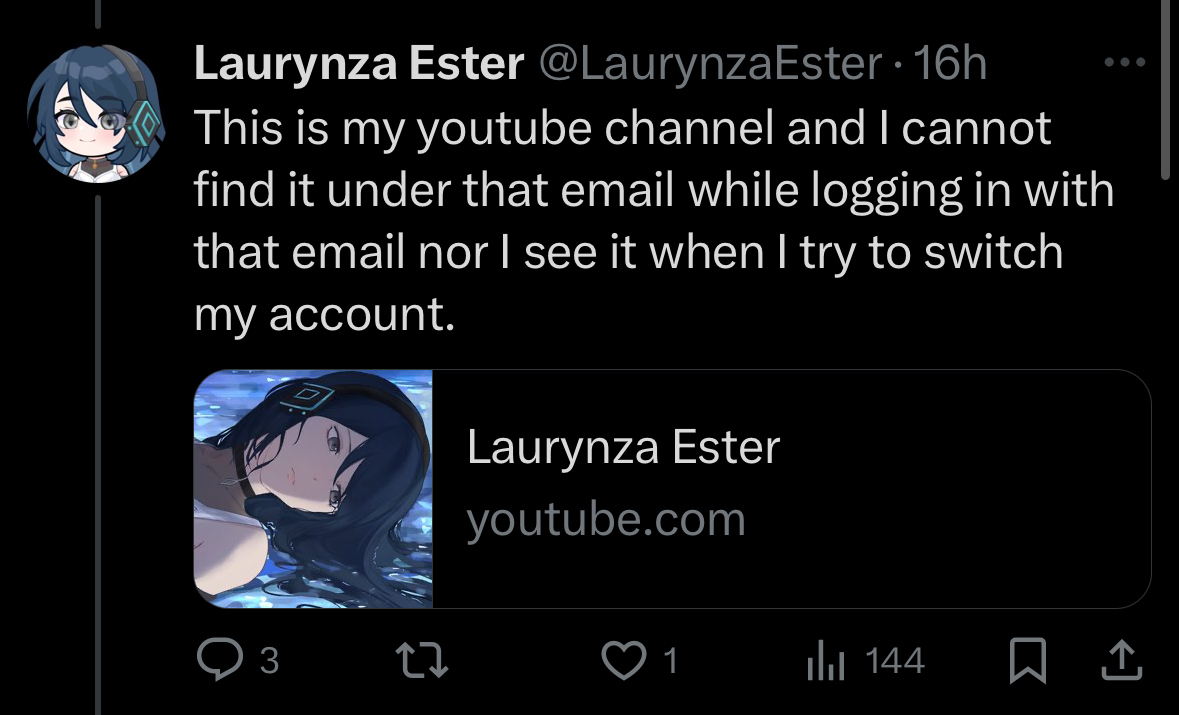Screen dimensions: 1179x715
Task: Open the three-dot more options menu
Action: 1123,63
